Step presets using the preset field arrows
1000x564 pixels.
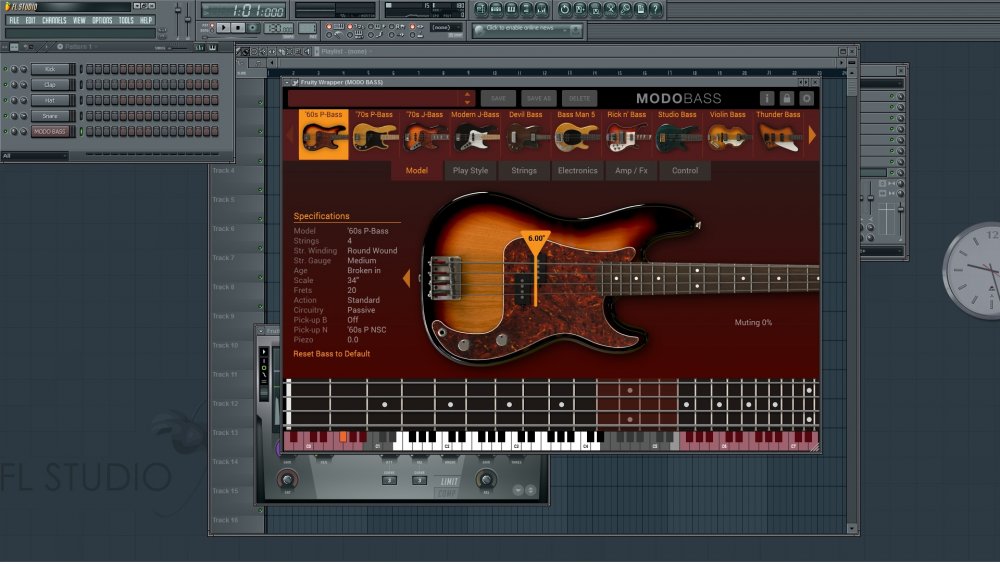pos(467,98)
